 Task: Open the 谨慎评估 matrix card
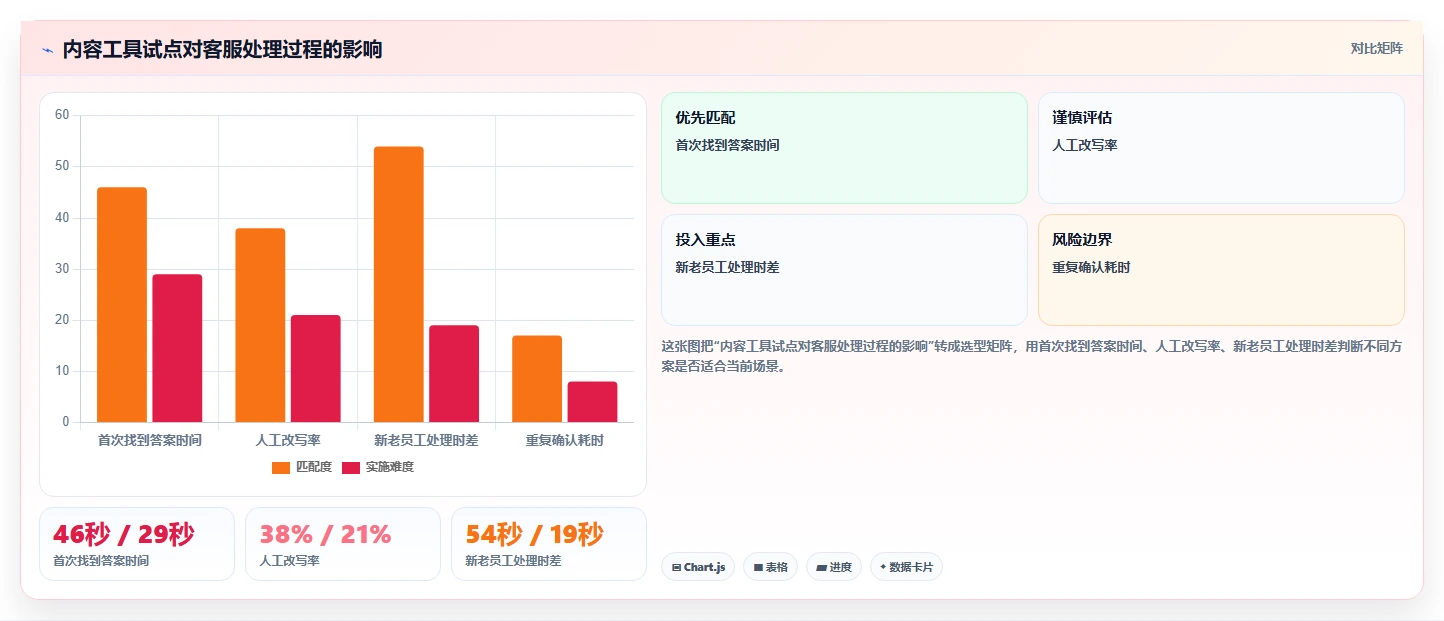(1221, 148)
